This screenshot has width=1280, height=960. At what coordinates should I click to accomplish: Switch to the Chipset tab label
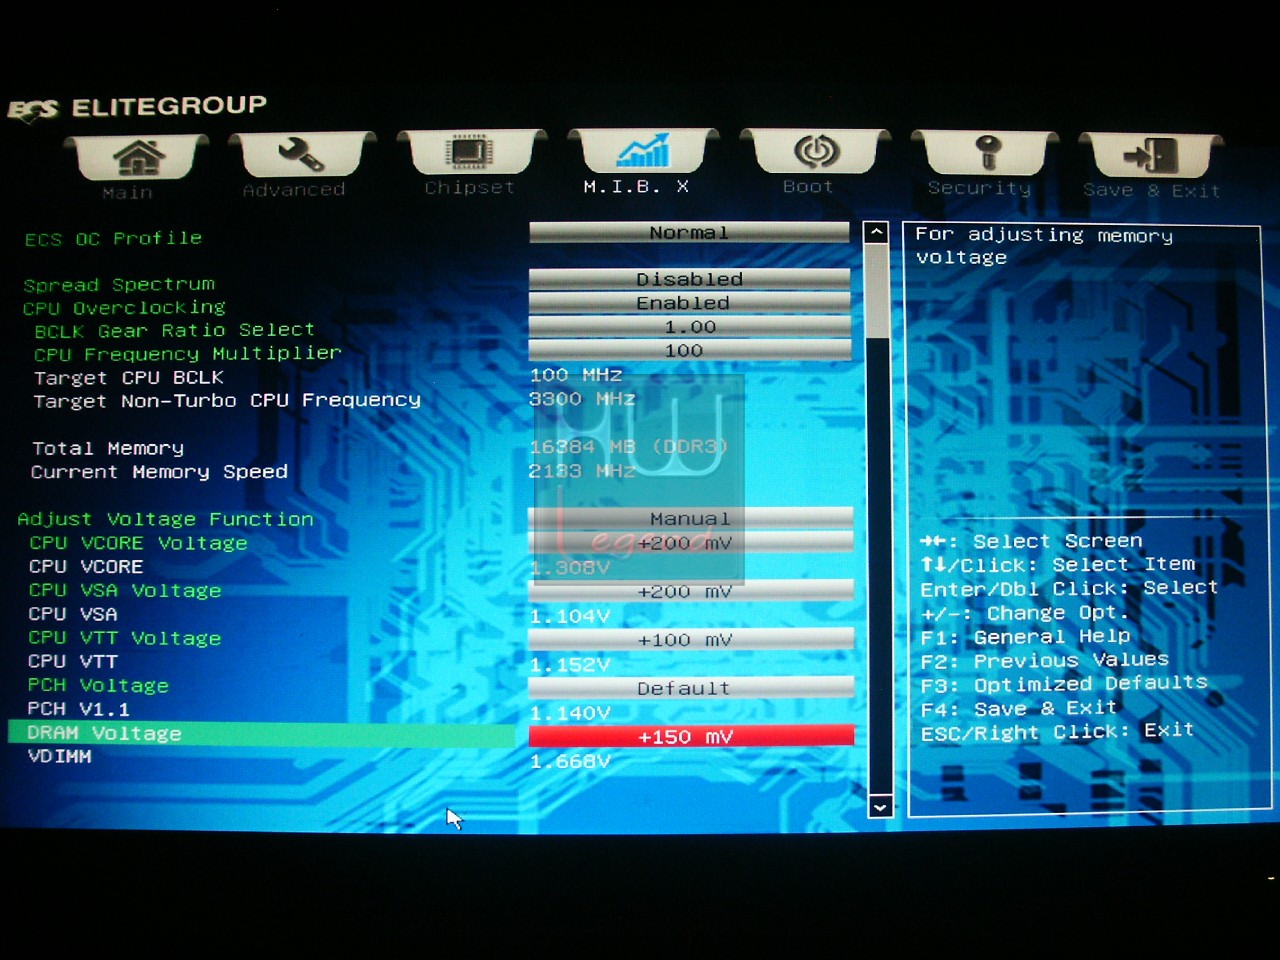coord(469,187)
